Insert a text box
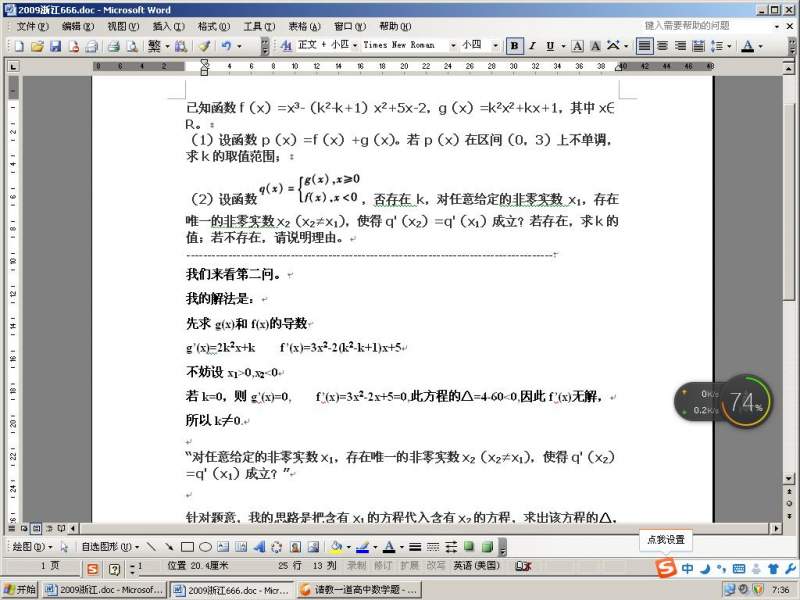 coord(223,547)
